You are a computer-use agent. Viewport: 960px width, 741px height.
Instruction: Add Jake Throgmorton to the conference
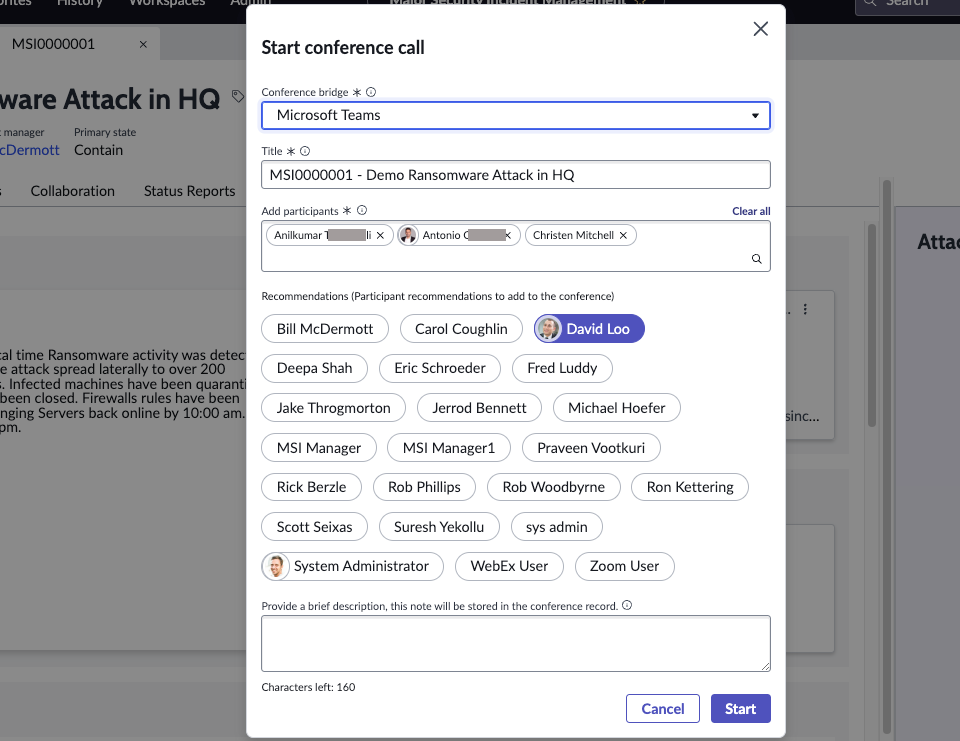pos(333,408)
